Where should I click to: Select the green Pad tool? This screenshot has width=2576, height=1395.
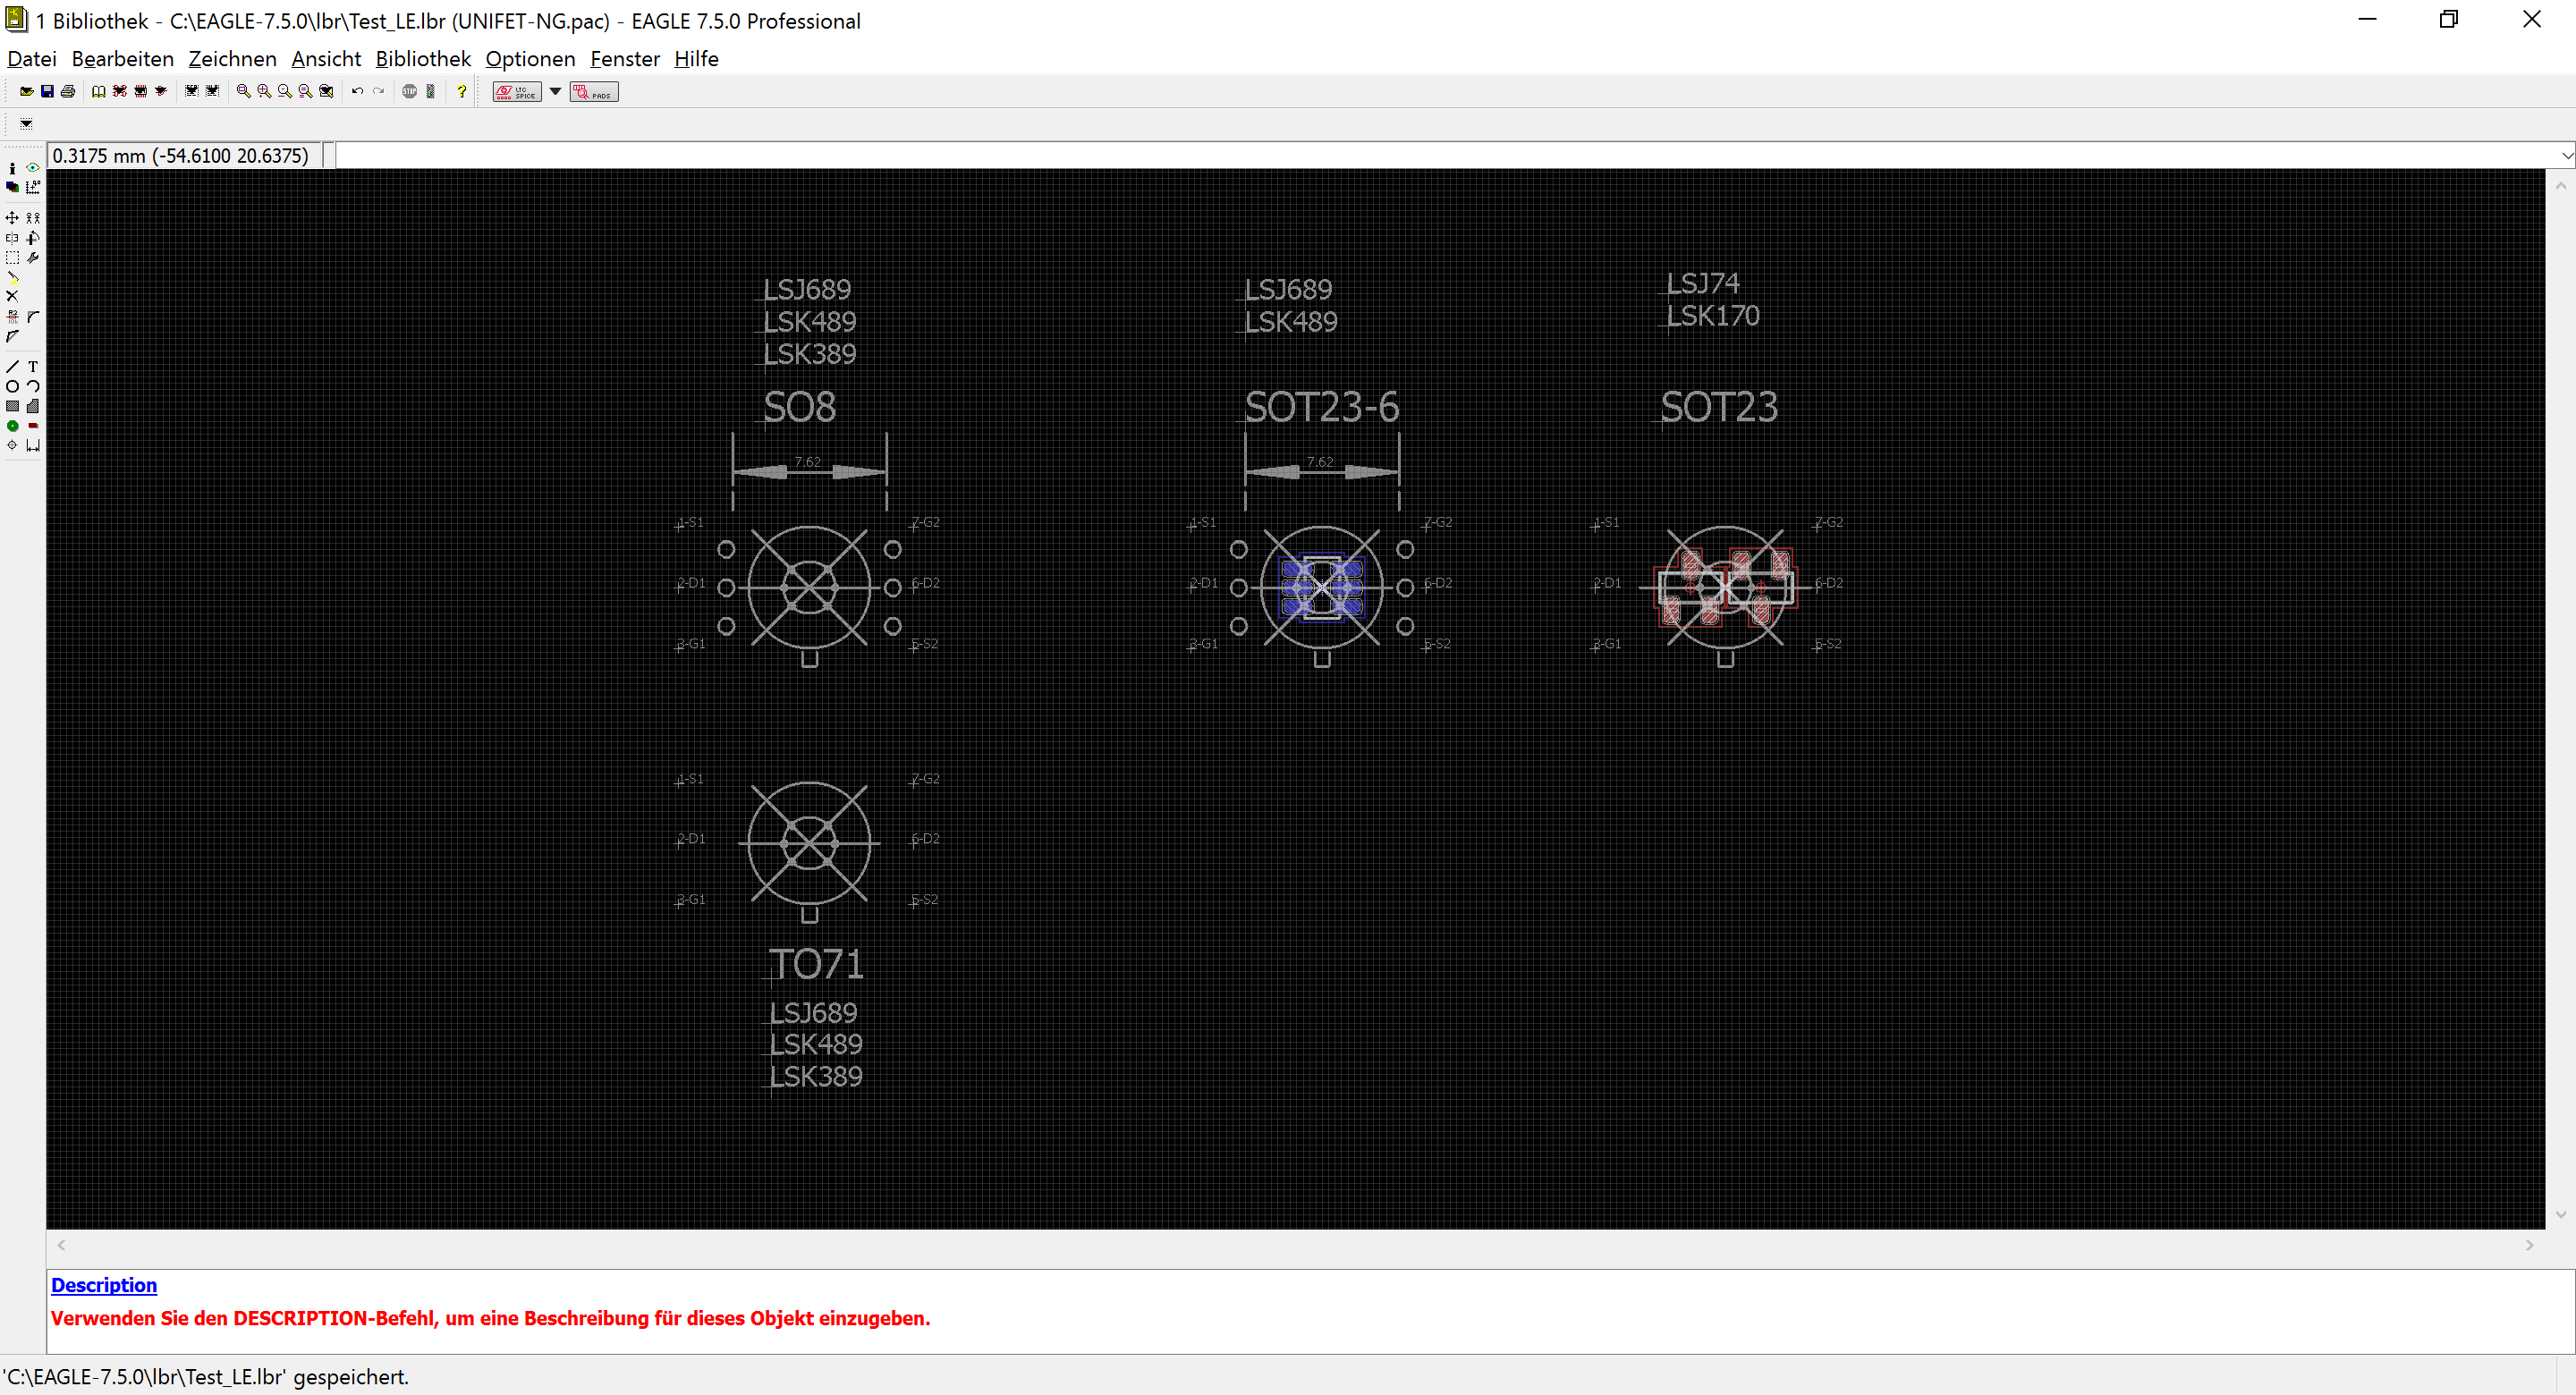[12, 426]
